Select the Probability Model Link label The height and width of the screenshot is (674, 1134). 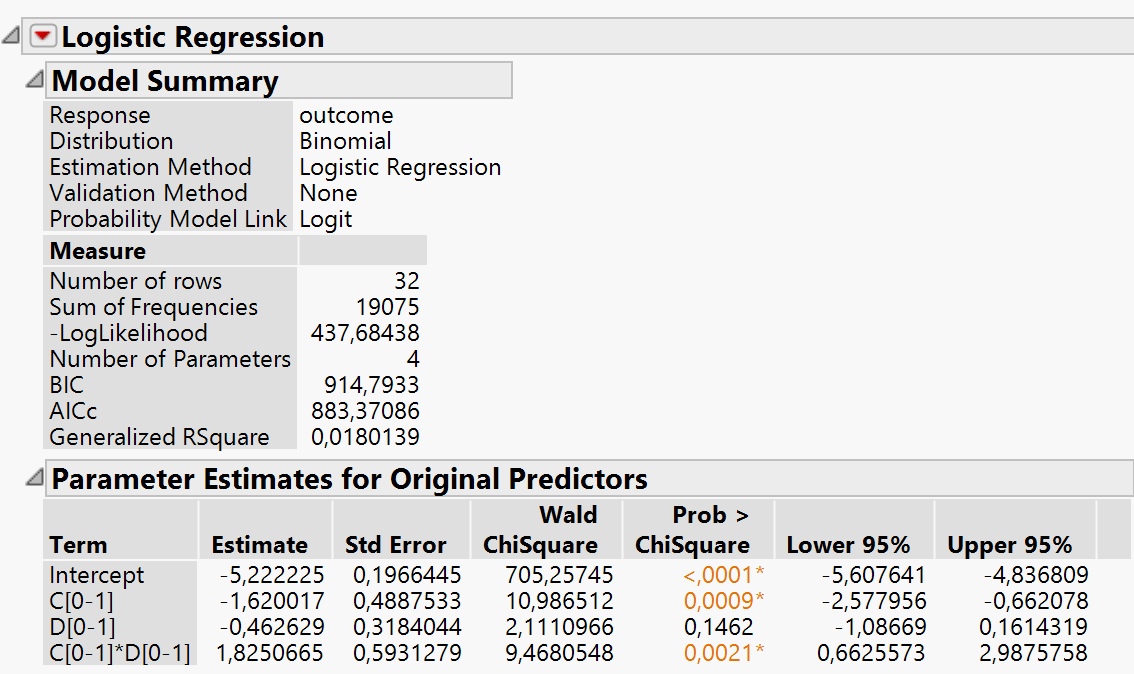tap(168, 219)
